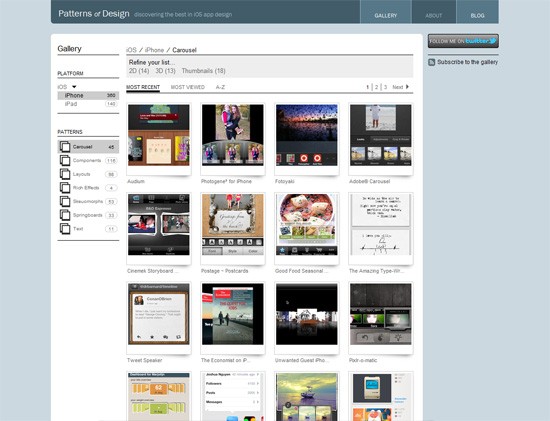This screenshot has width=550, height=421.
Task: Click the Layouts pattern icon
Action: 65,174
